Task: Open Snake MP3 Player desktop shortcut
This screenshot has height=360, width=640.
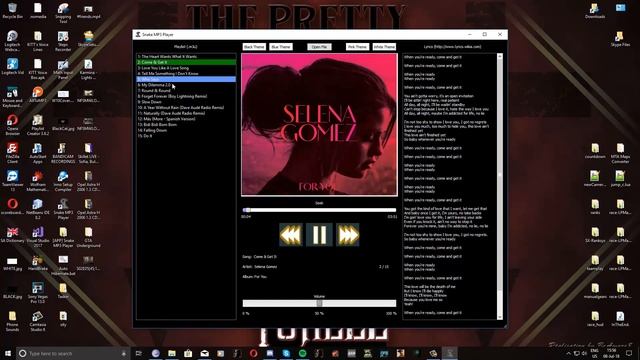Action: (x=63, y=209)
